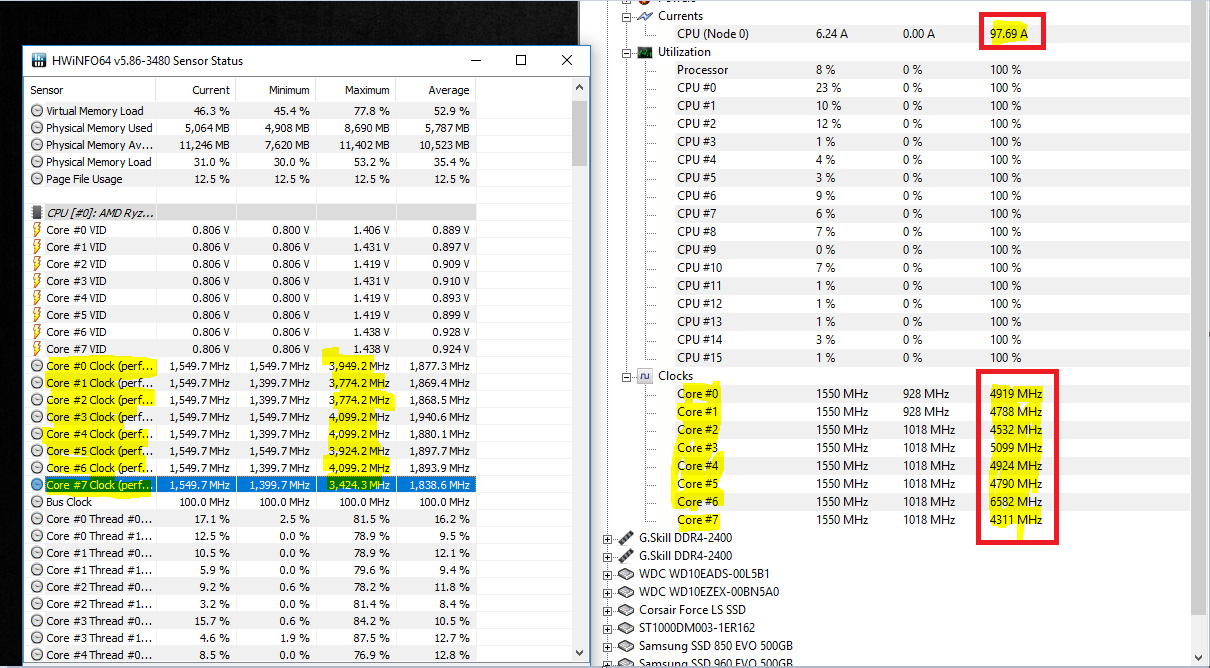Click the Currents category icon in the tree
1210x668 pixels.
[x=646, y=16]
